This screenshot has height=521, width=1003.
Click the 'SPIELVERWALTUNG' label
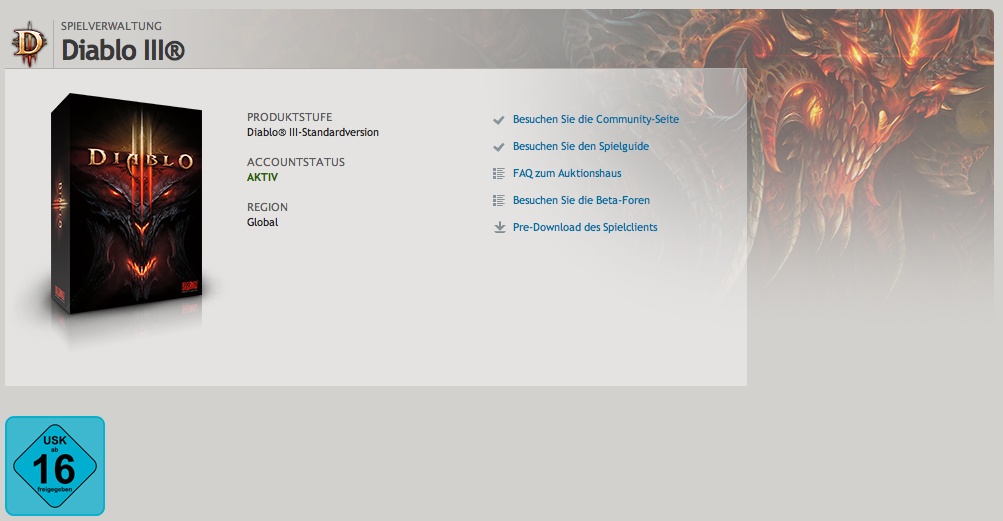(x=111, y=26)
